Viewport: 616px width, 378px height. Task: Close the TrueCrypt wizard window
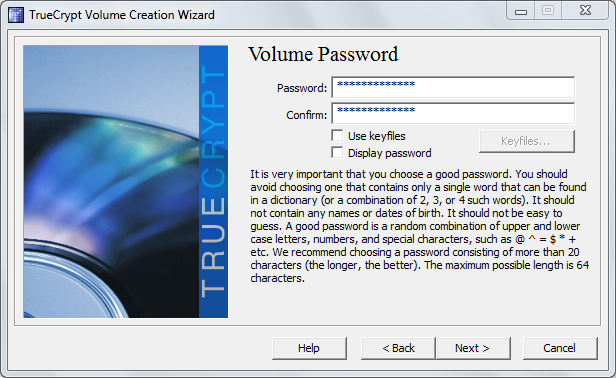(585, 11)
